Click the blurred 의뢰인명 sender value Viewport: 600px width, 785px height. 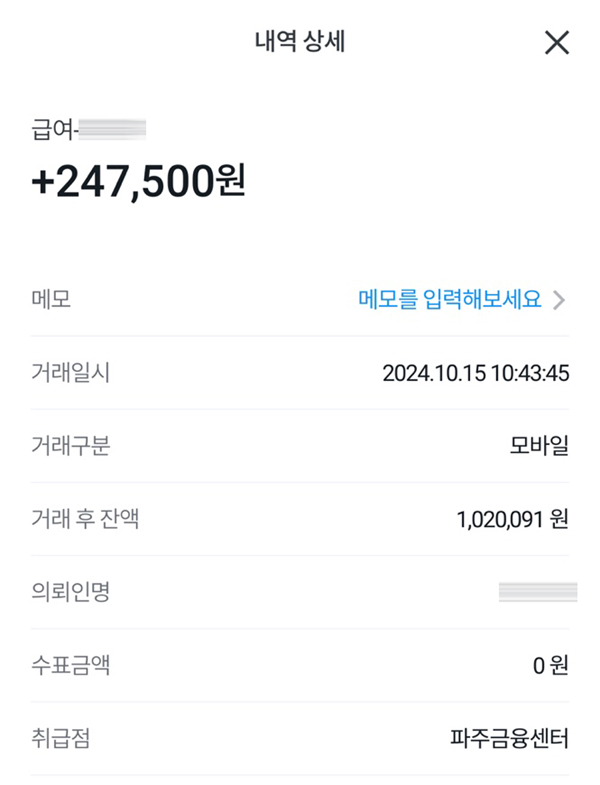(538, 592)
